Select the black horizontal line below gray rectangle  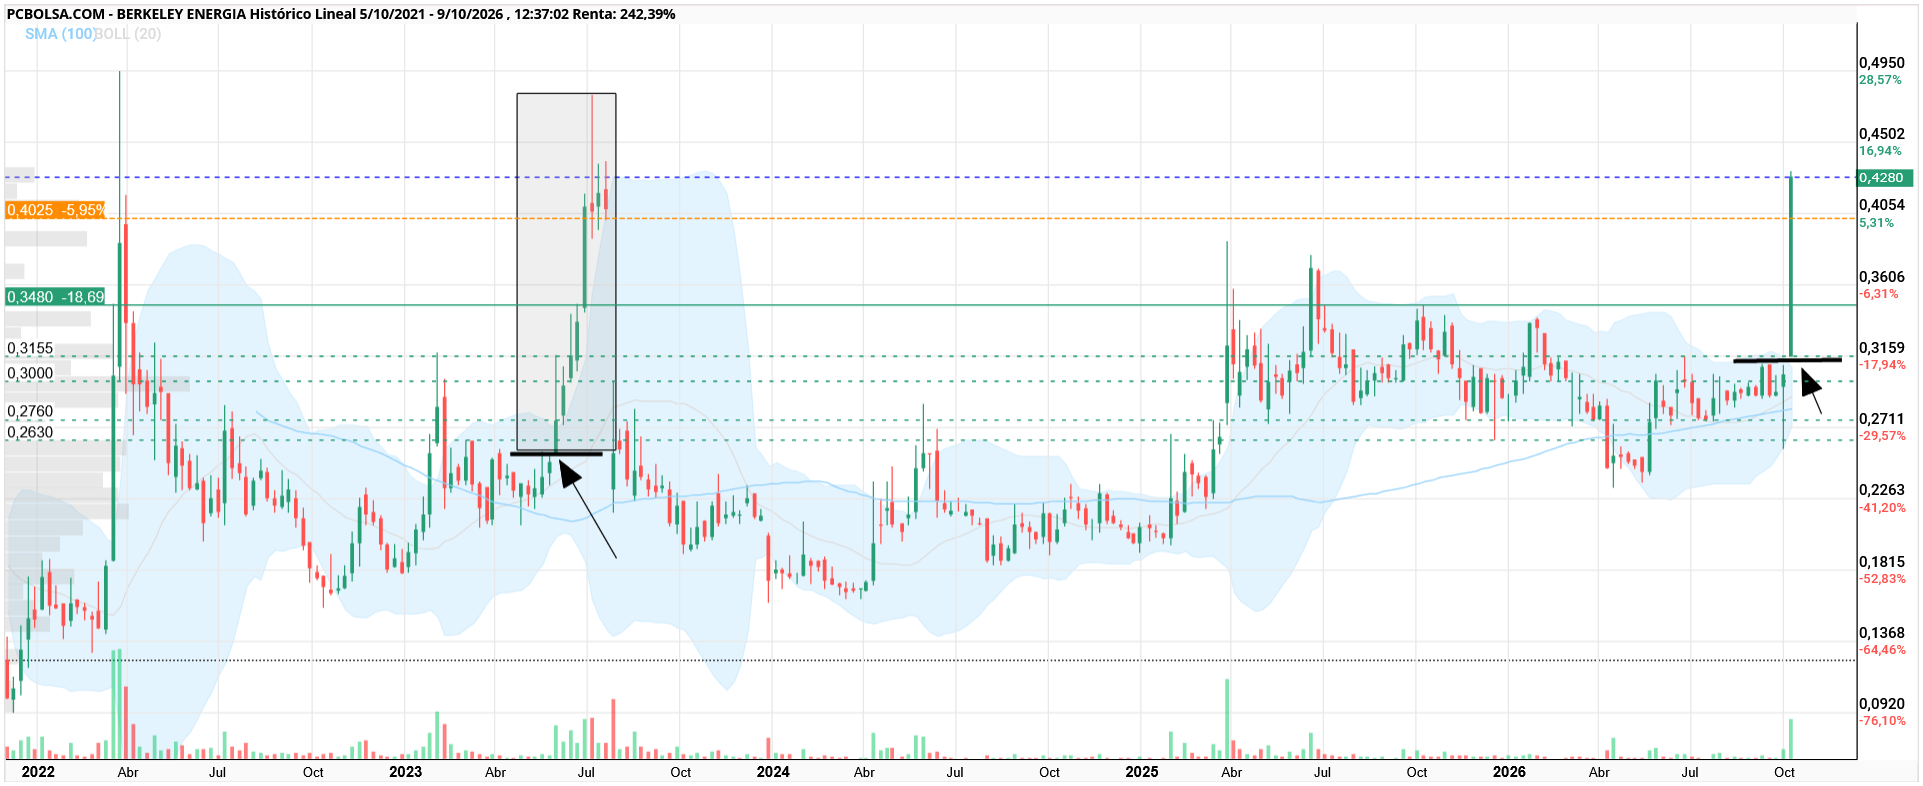pos(556,454)
